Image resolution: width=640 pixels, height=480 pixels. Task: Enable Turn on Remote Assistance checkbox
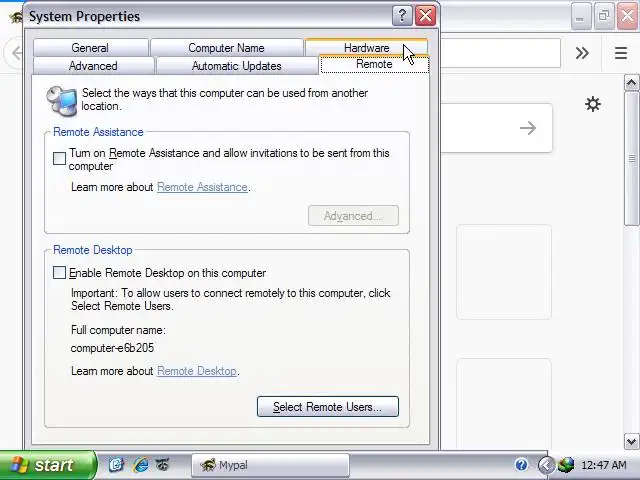pos(59,158)
